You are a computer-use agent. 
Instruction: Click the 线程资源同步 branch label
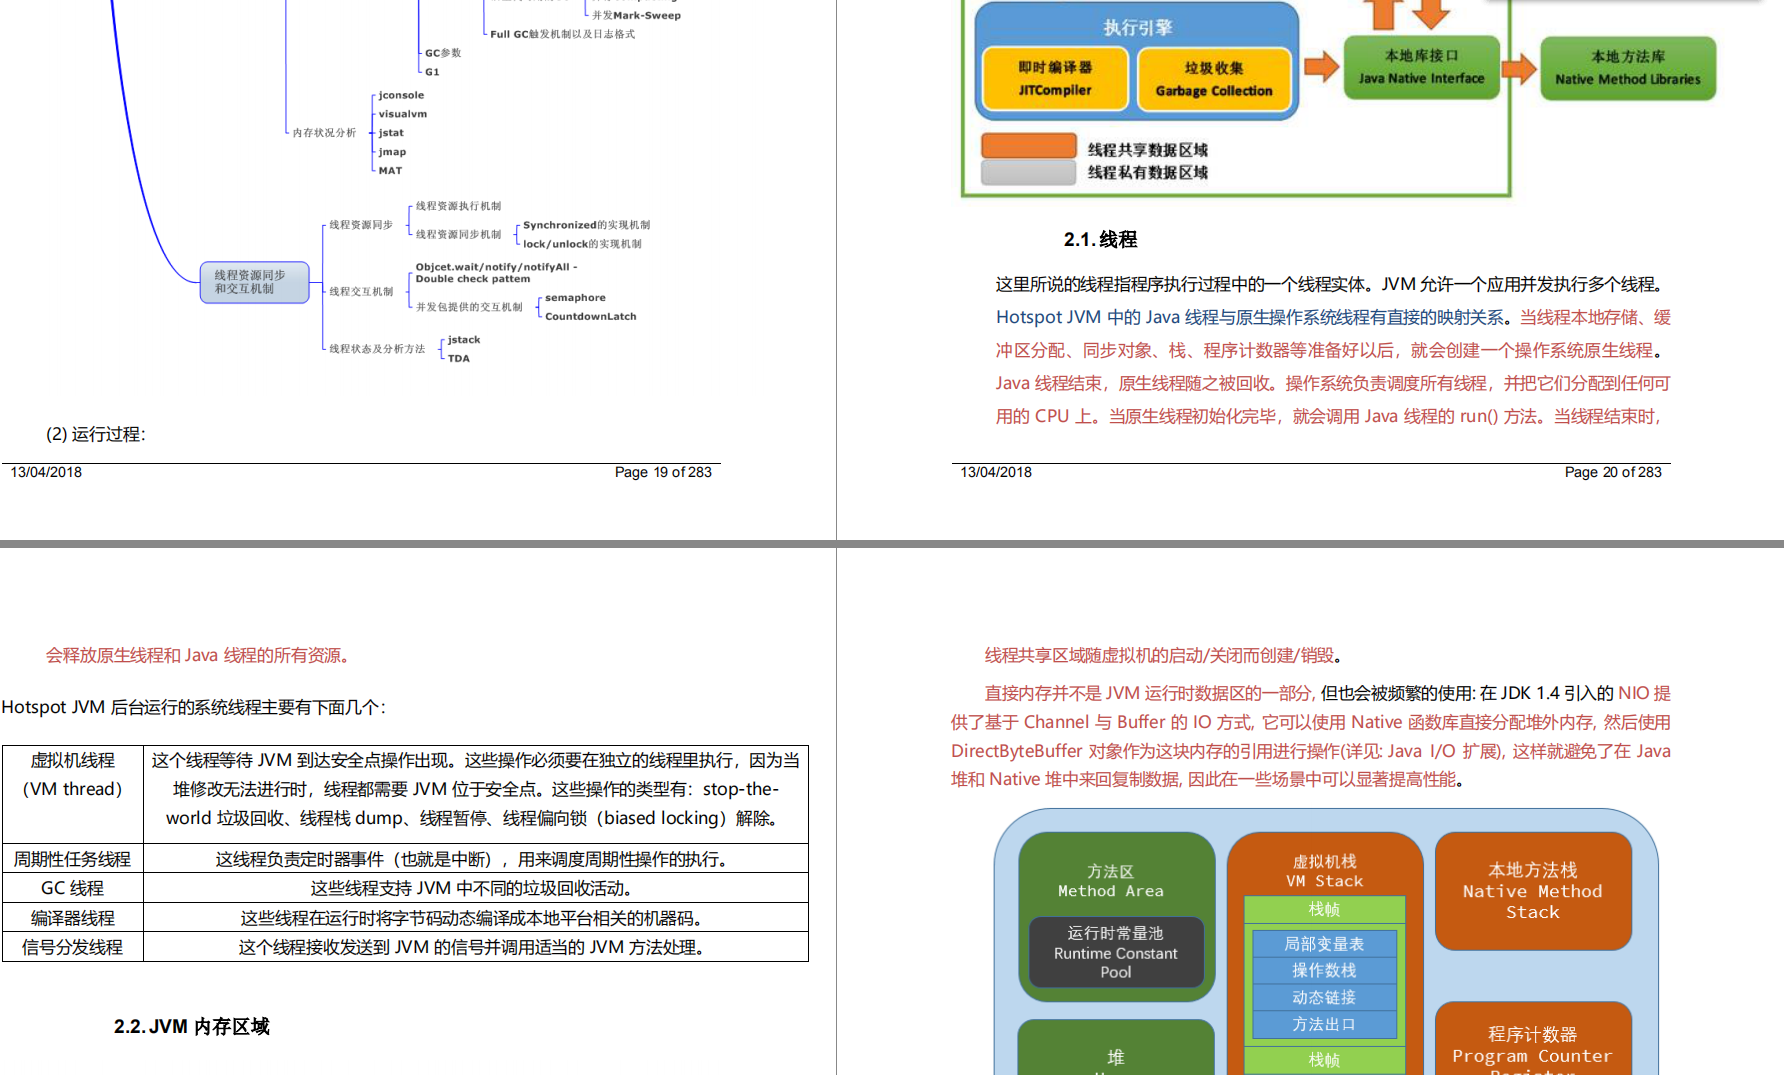tap(361, 225)
